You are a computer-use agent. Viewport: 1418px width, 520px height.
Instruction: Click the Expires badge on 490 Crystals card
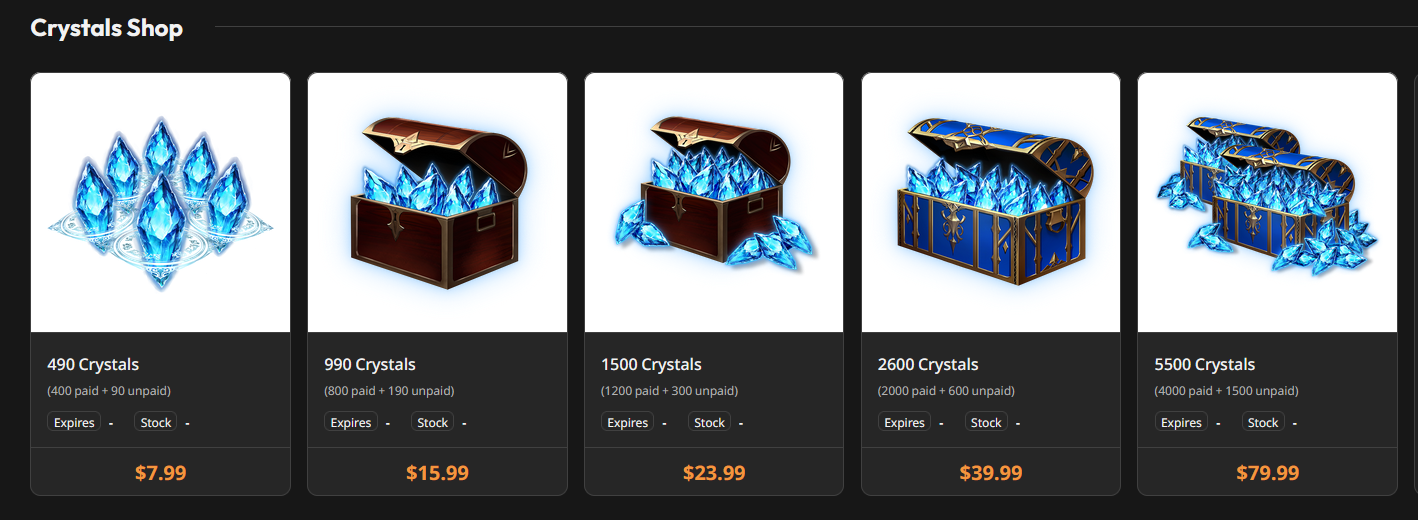[74, 422]
